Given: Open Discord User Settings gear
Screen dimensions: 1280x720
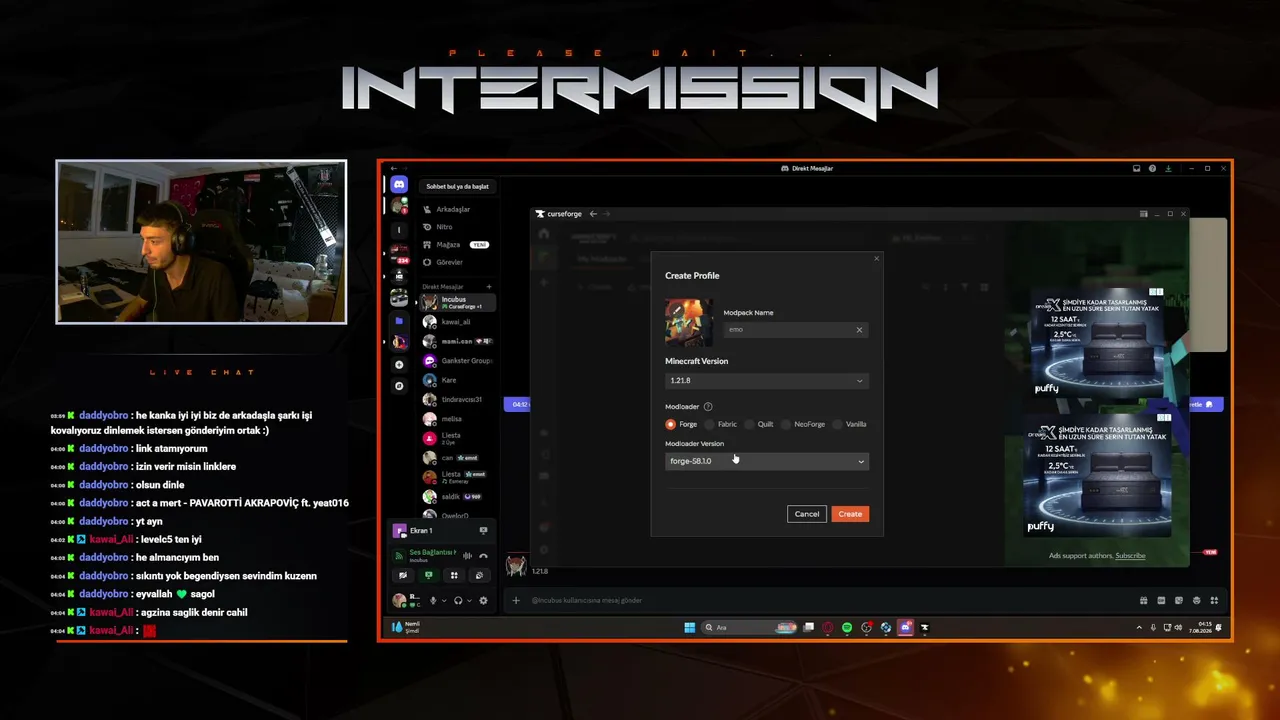Looking at the screenshot, I should pos(484,600).
